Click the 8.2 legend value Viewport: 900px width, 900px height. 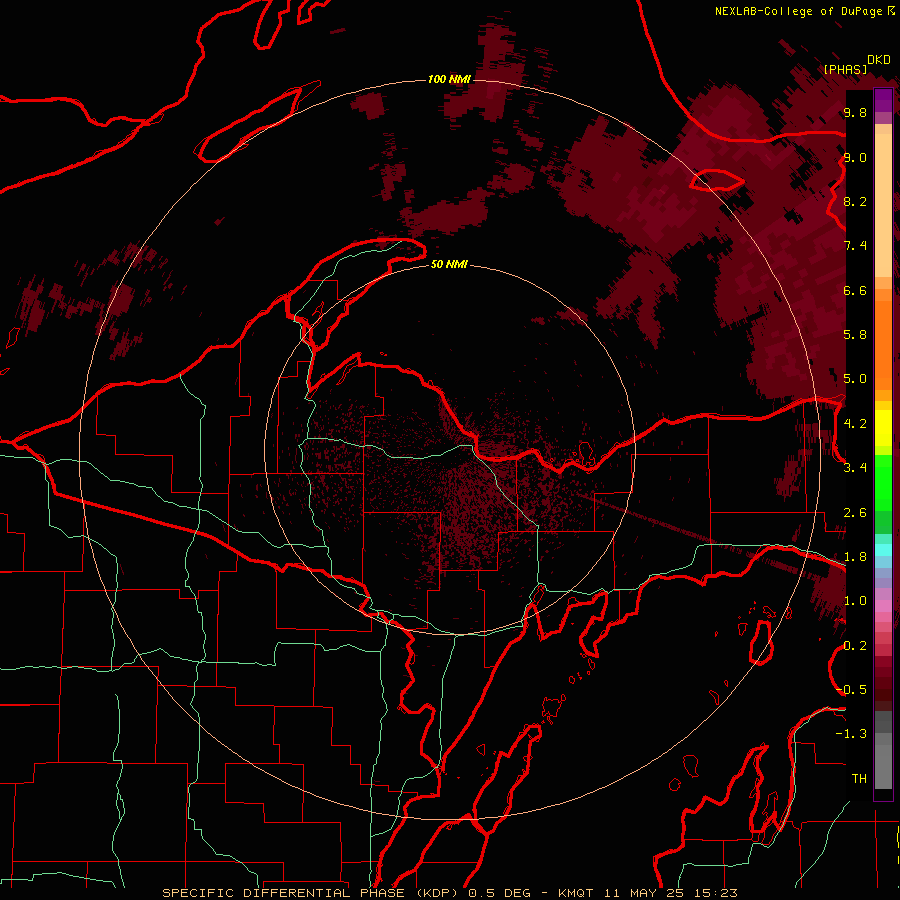click(855, 201)
